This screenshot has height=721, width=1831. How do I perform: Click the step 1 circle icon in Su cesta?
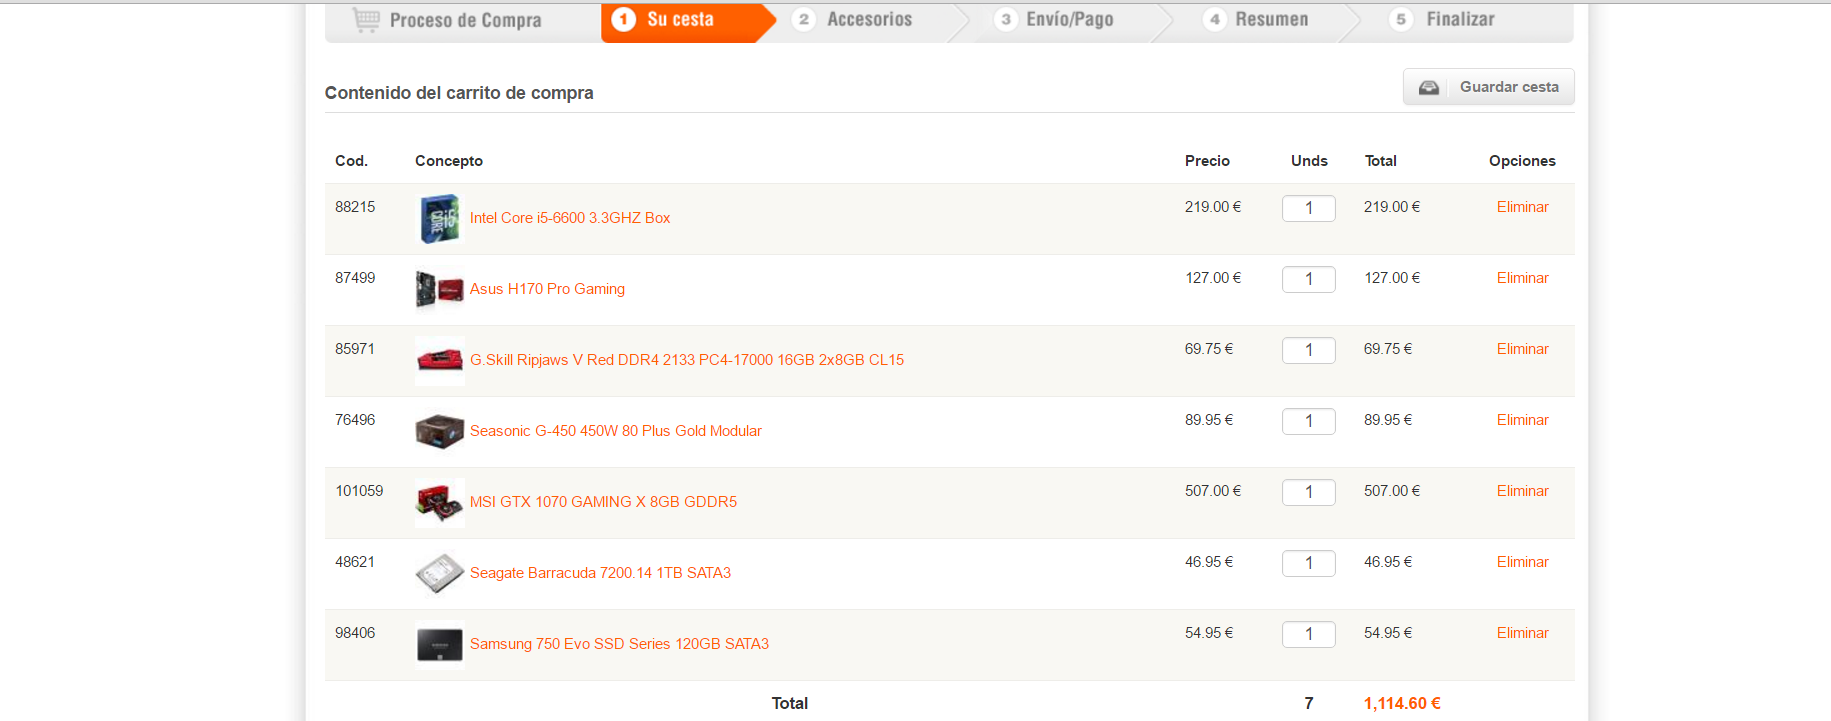[623, 19]
